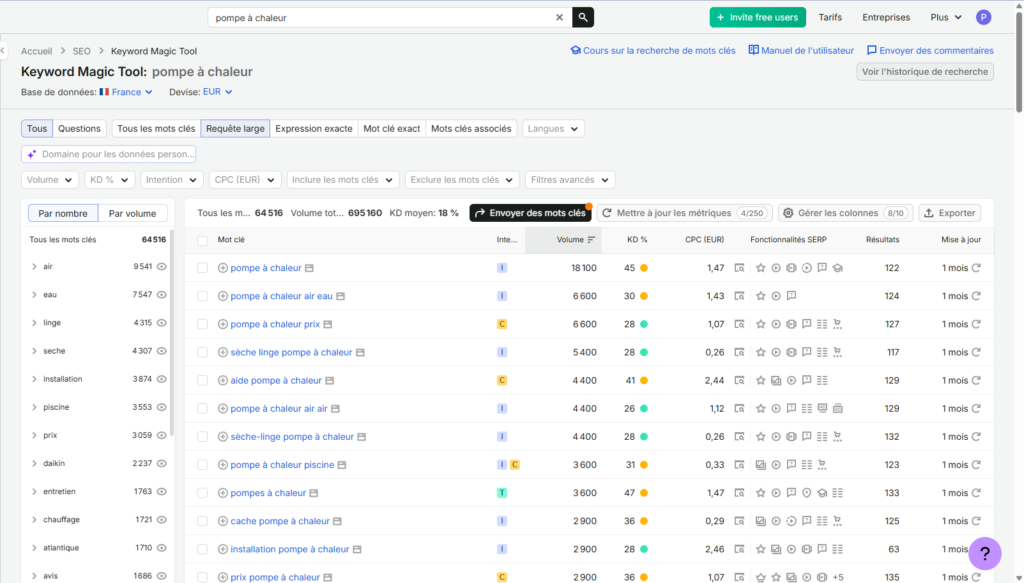Clear the search field with X icon
This screenshot has height=583, width=1024.
click(x=559, y=18)
